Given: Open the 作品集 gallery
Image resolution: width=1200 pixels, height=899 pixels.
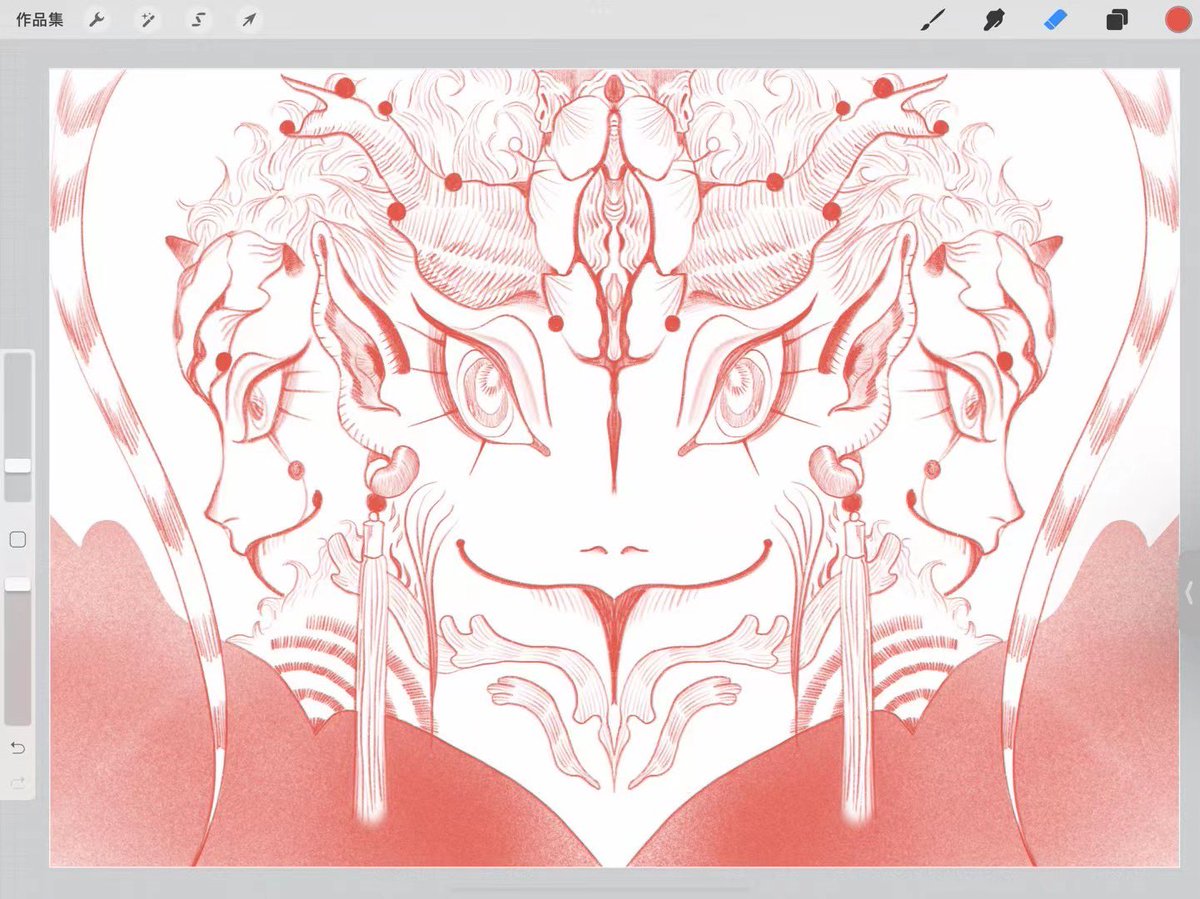Looking at the screenshot, I should pos(39,20).
